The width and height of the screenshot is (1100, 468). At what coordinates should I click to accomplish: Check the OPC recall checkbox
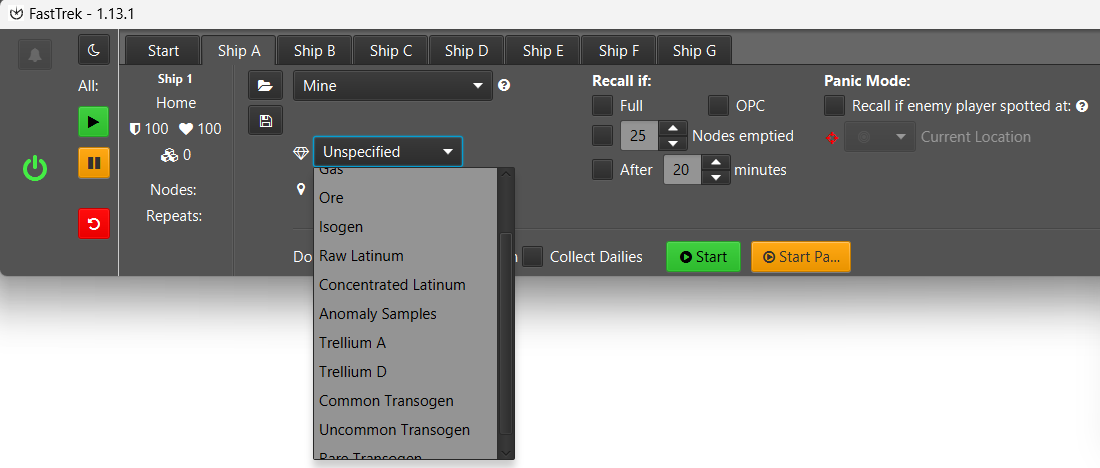(x=718, y=106)
